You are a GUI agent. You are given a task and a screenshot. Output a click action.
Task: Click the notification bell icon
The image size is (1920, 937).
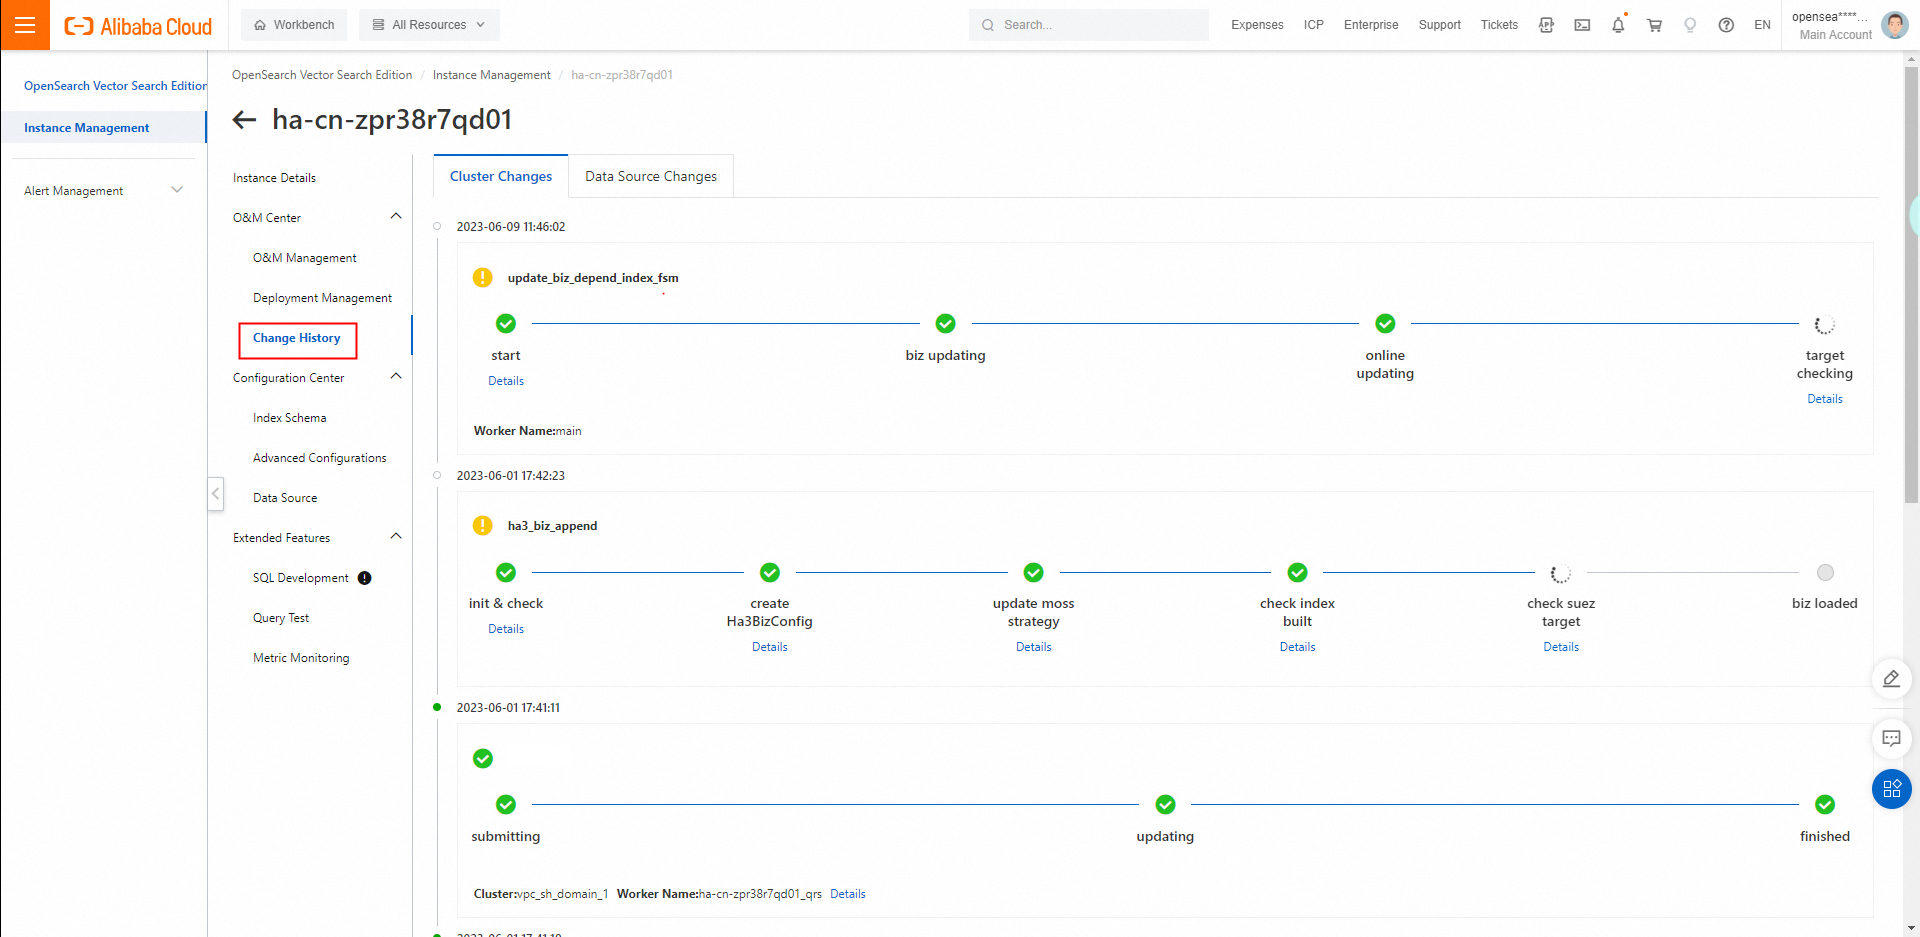tap(1618, 25)
